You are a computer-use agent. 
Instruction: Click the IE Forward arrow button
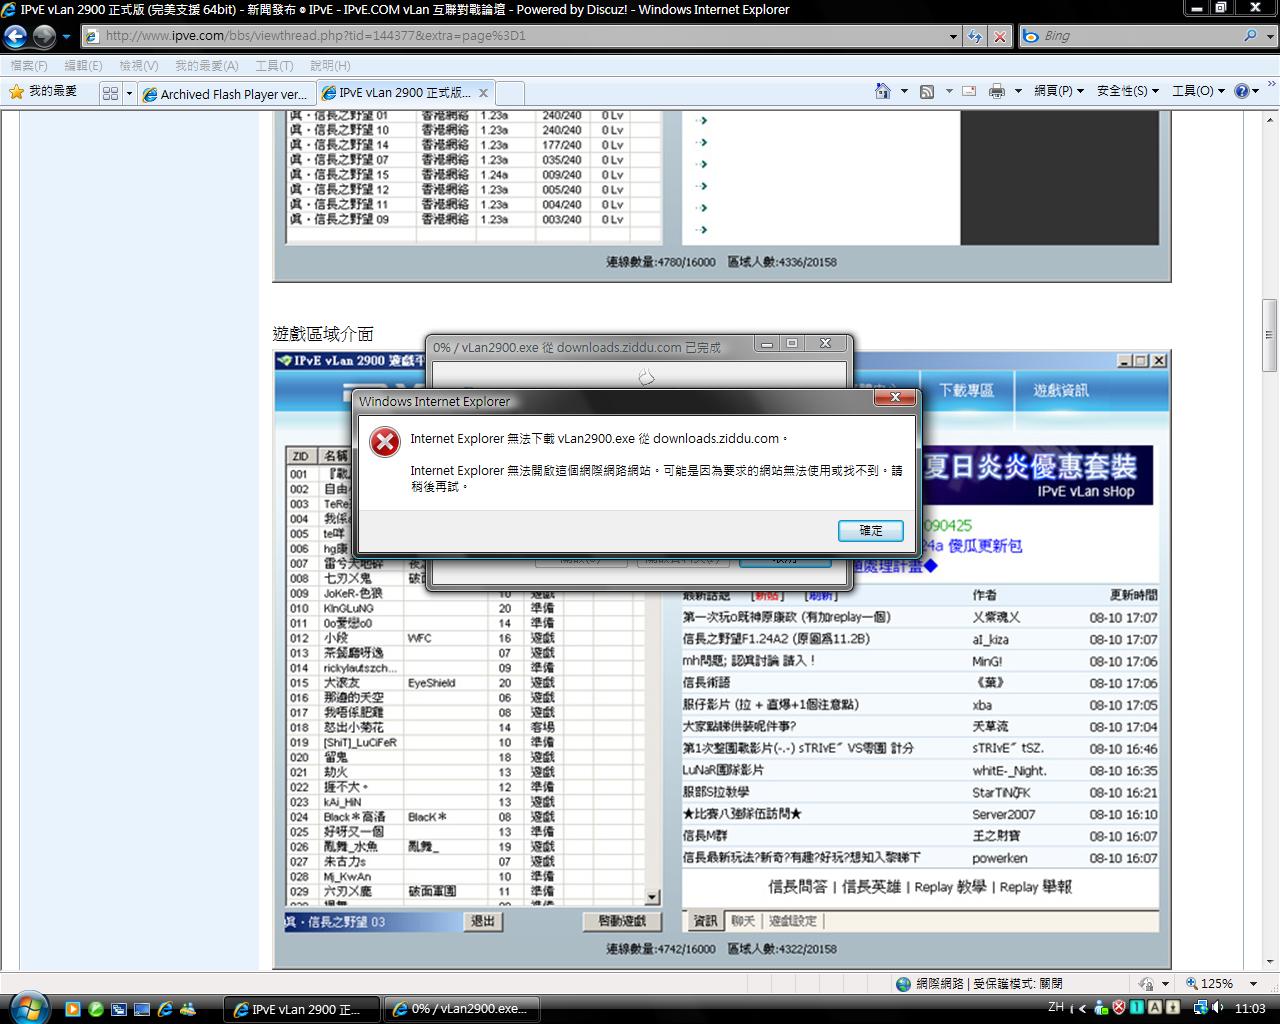(x=44, y=37)
